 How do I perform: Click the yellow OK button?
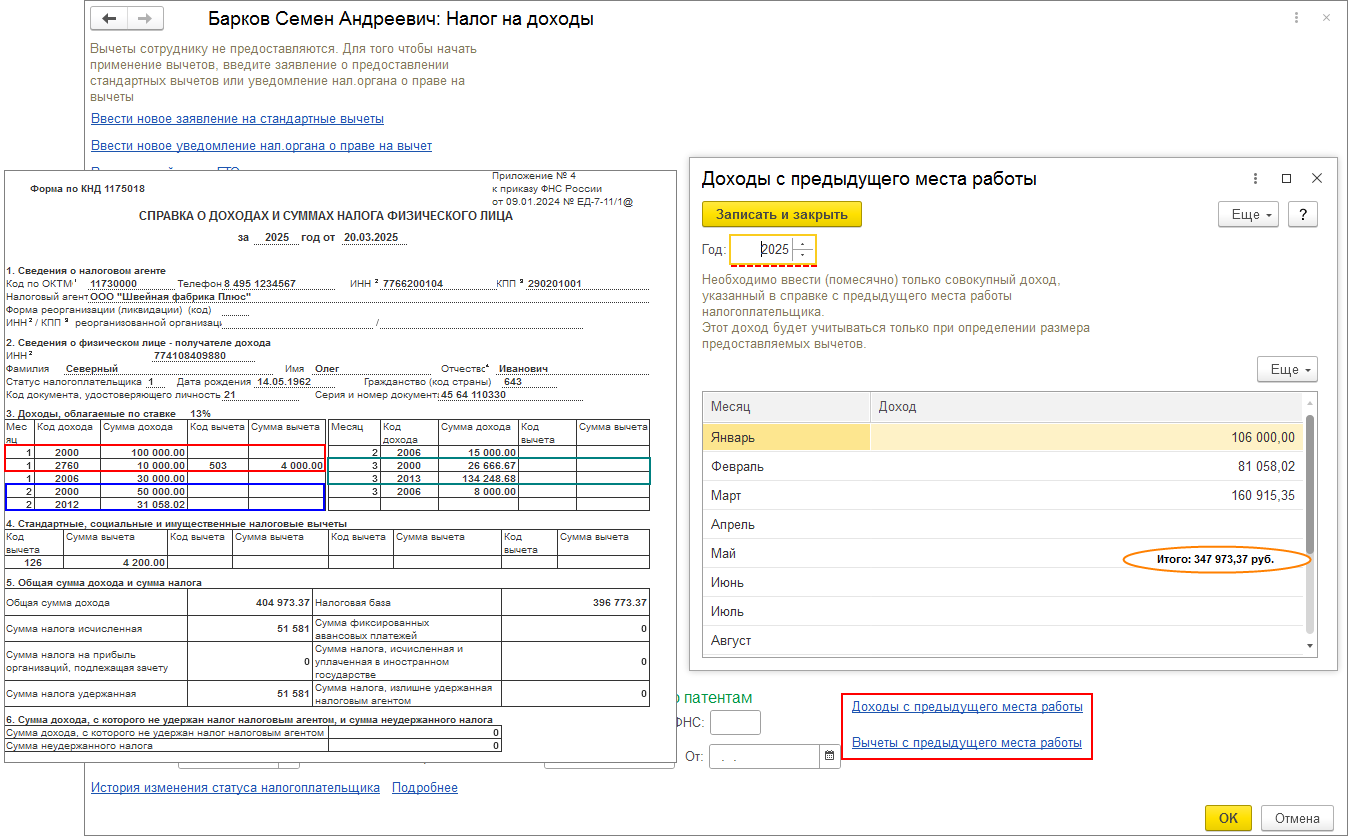(1228, 818)
